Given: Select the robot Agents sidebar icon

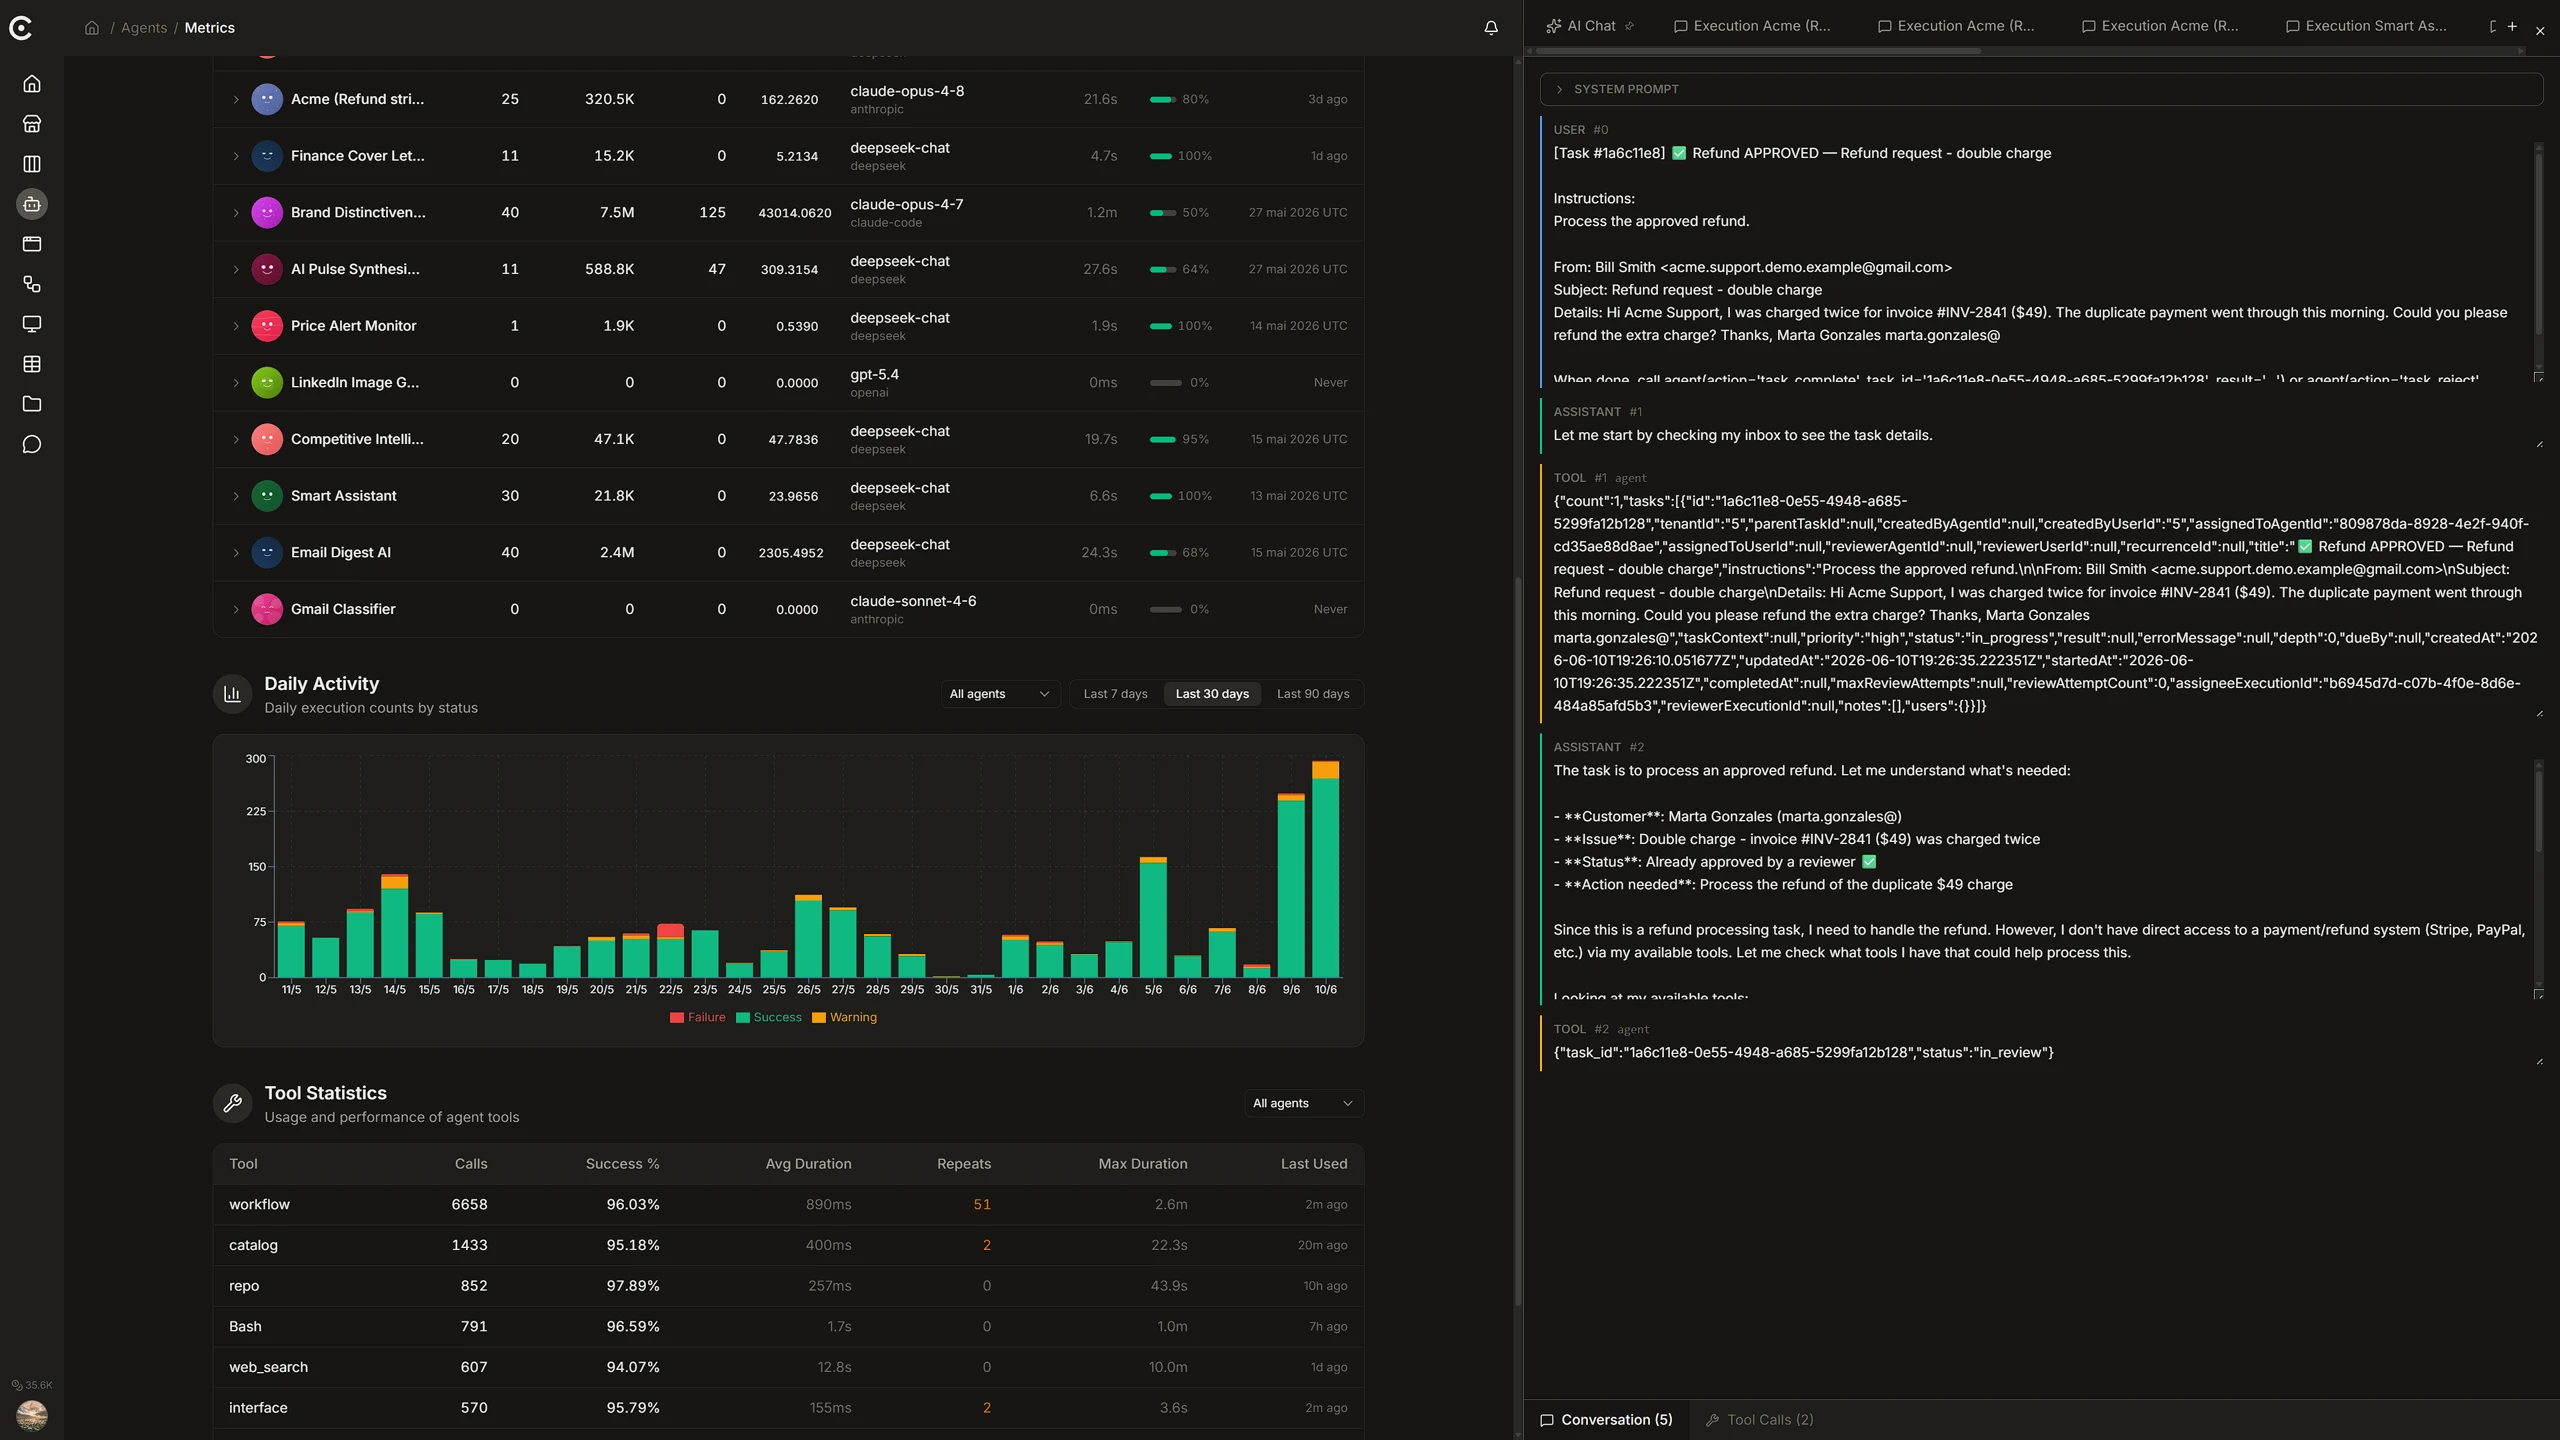Looking at the screenshot, I should (32, 204).
